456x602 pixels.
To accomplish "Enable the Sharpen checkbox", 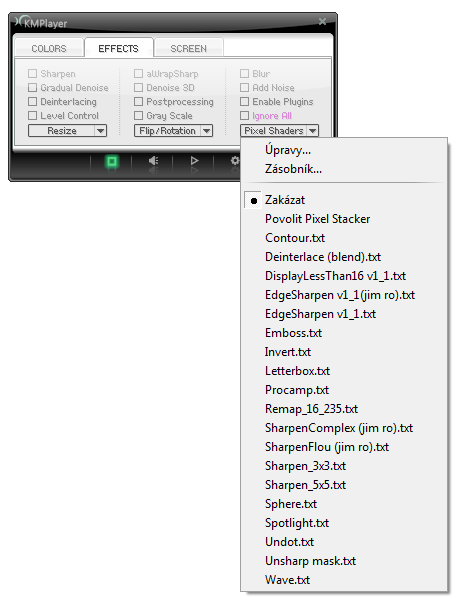I will click(x=33, y=73).
